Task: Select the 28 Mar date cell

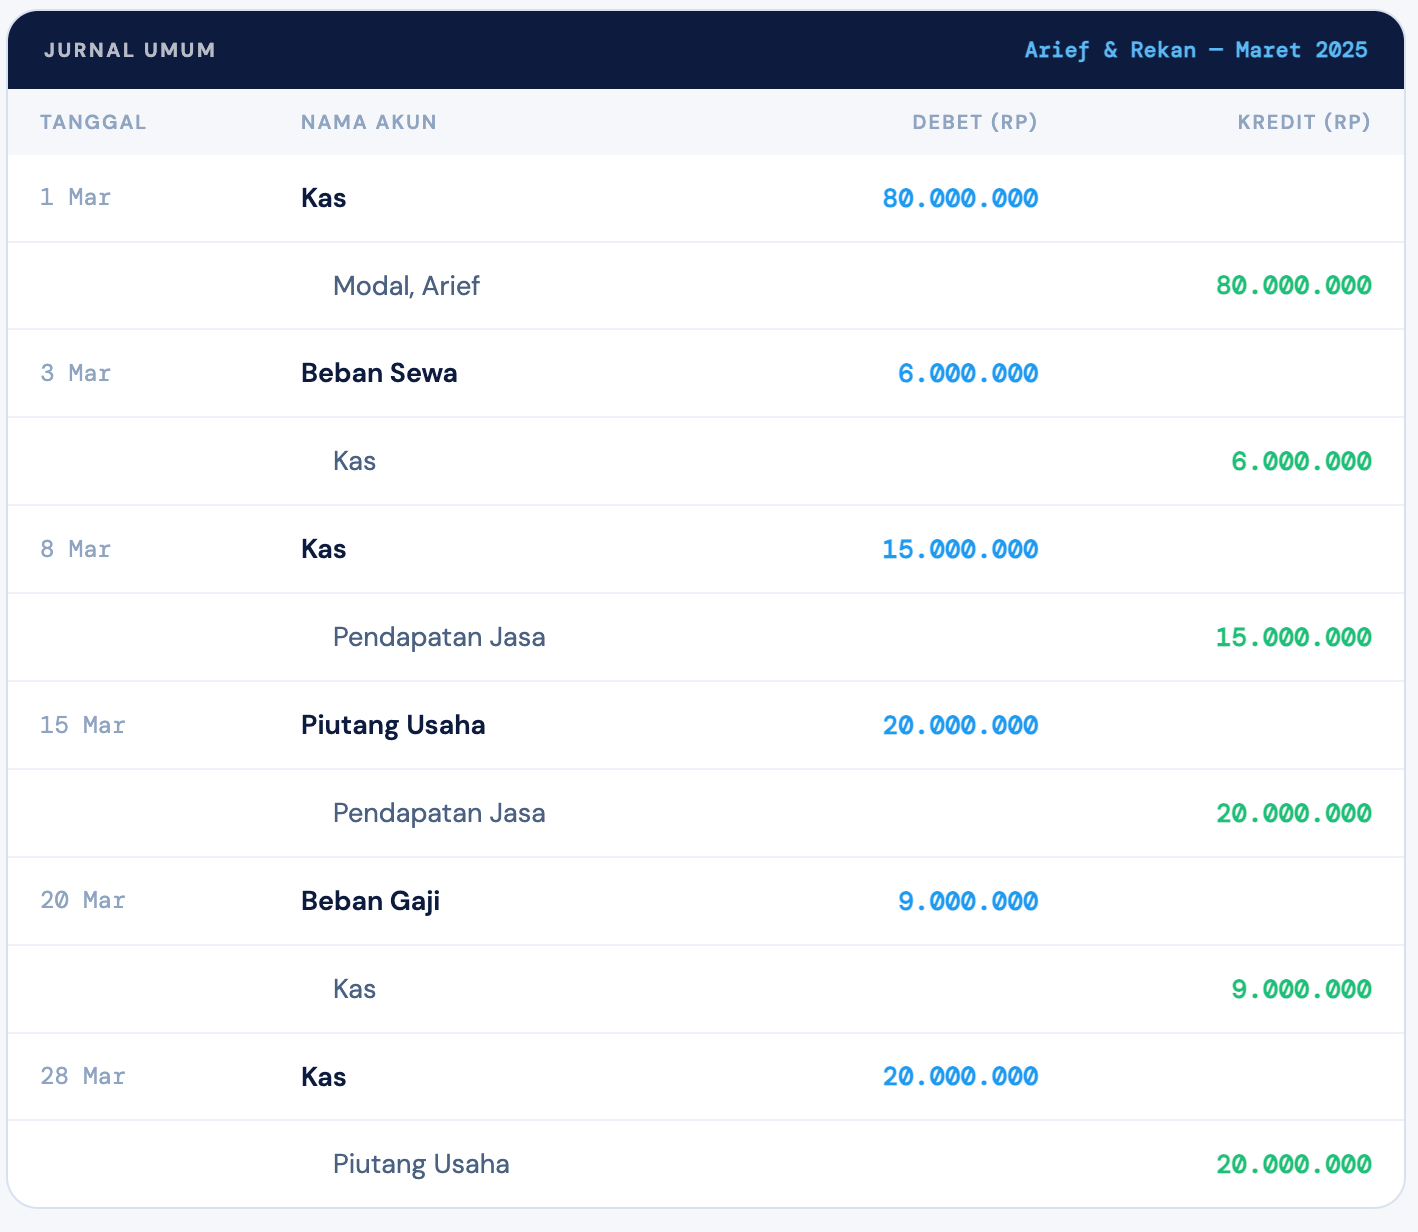Action: [82, 1076]
